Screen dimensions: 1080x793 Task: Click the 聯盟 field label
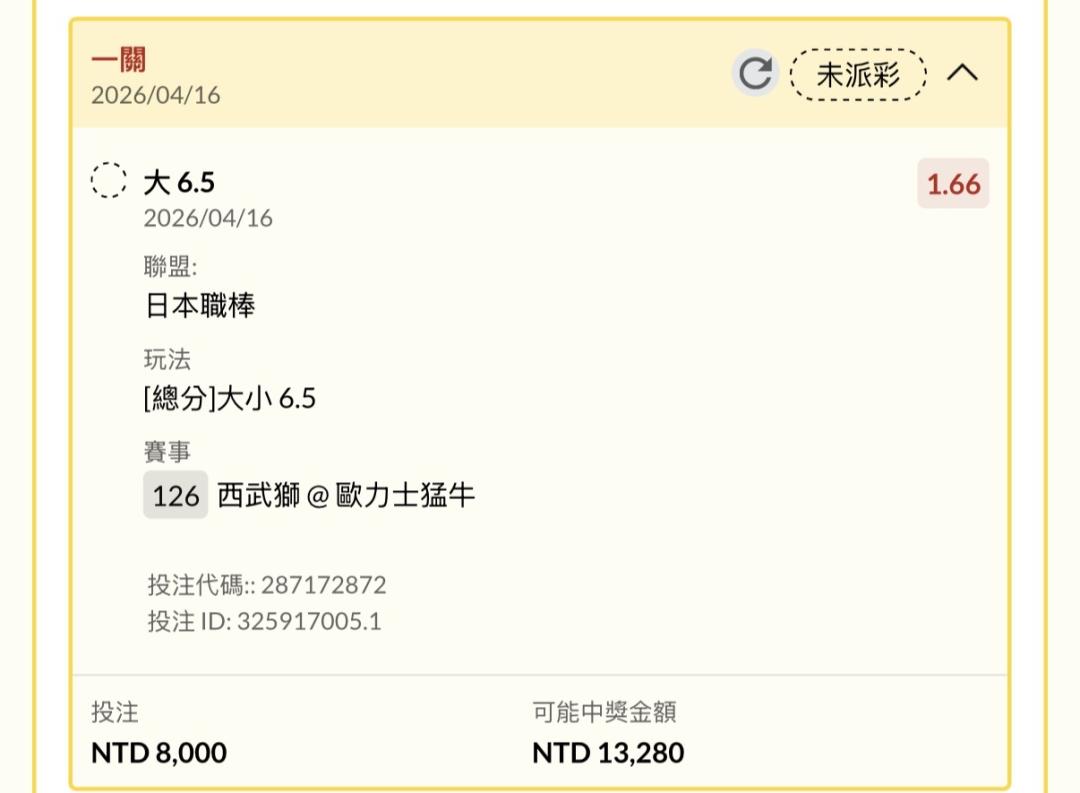[x=171, y=266]
